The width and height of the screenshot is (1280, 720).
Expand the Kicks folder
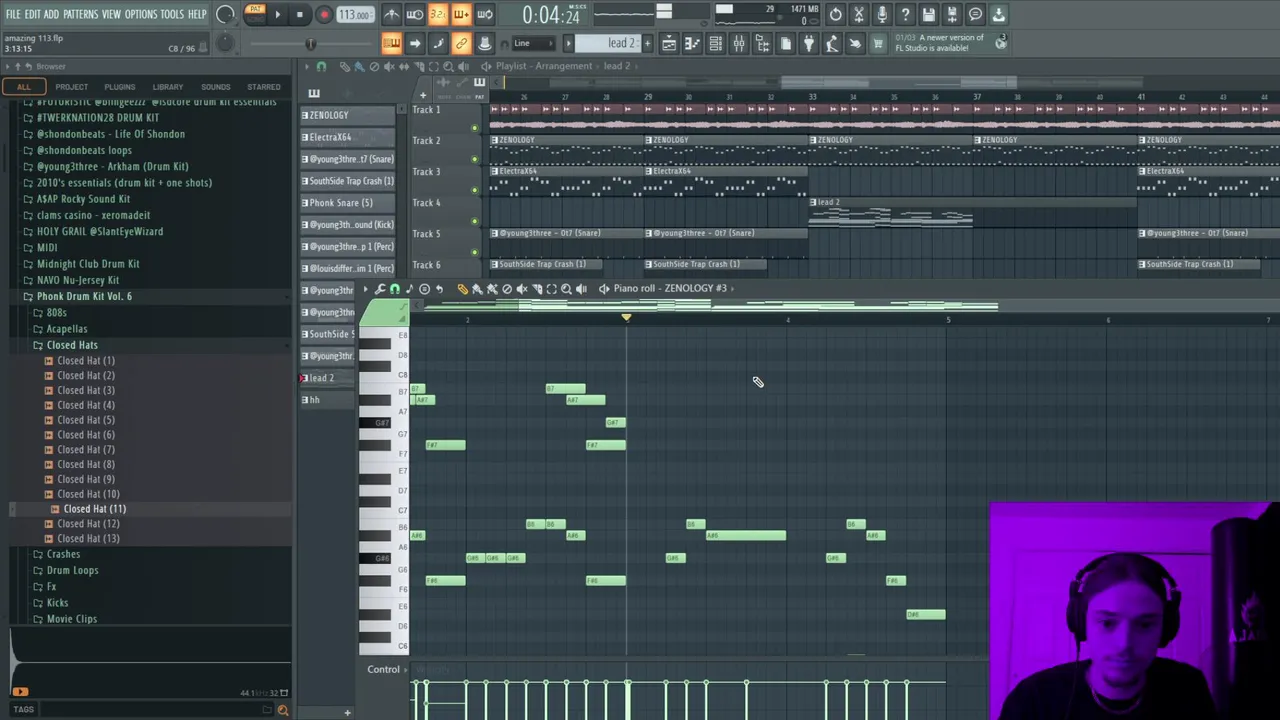point(57,603)
